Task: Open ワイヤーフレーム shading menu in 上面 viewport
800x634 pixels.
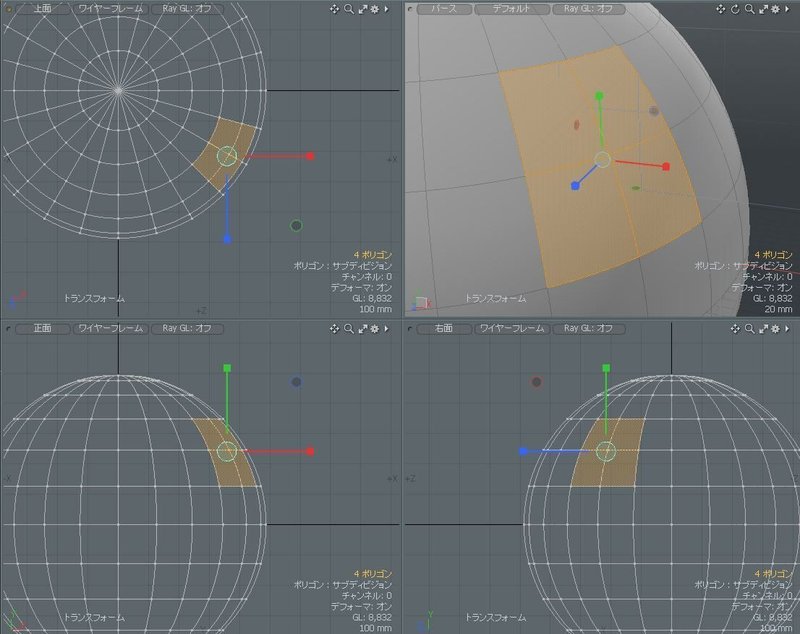Action: tap(111, 9)
